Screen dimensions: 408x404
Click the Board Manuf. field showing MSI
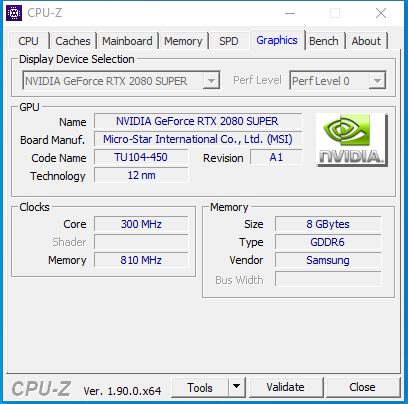[x=198, y=139]
